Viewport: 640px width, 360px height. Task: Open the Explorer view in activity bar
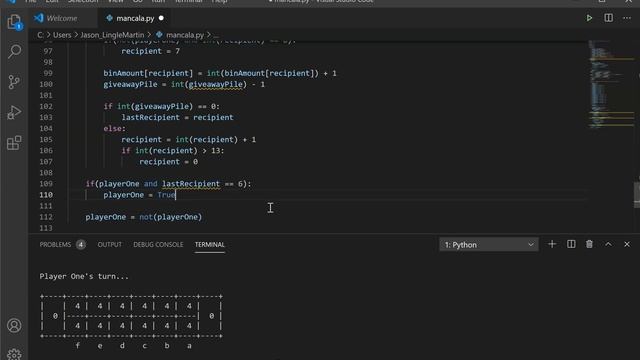pyautogui.click(x=14, y=22)
